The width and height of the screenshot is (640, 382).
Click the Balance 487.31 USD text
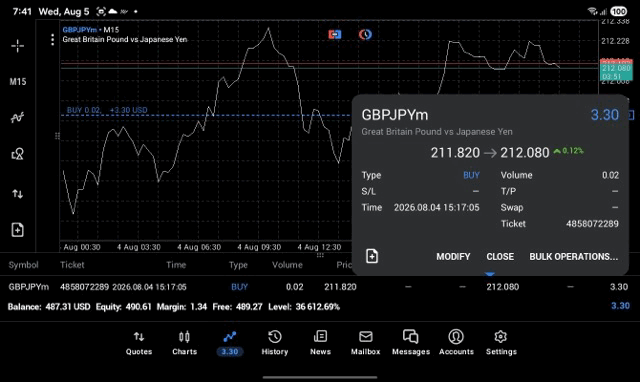pyautogui.click(x=49, y=306)
